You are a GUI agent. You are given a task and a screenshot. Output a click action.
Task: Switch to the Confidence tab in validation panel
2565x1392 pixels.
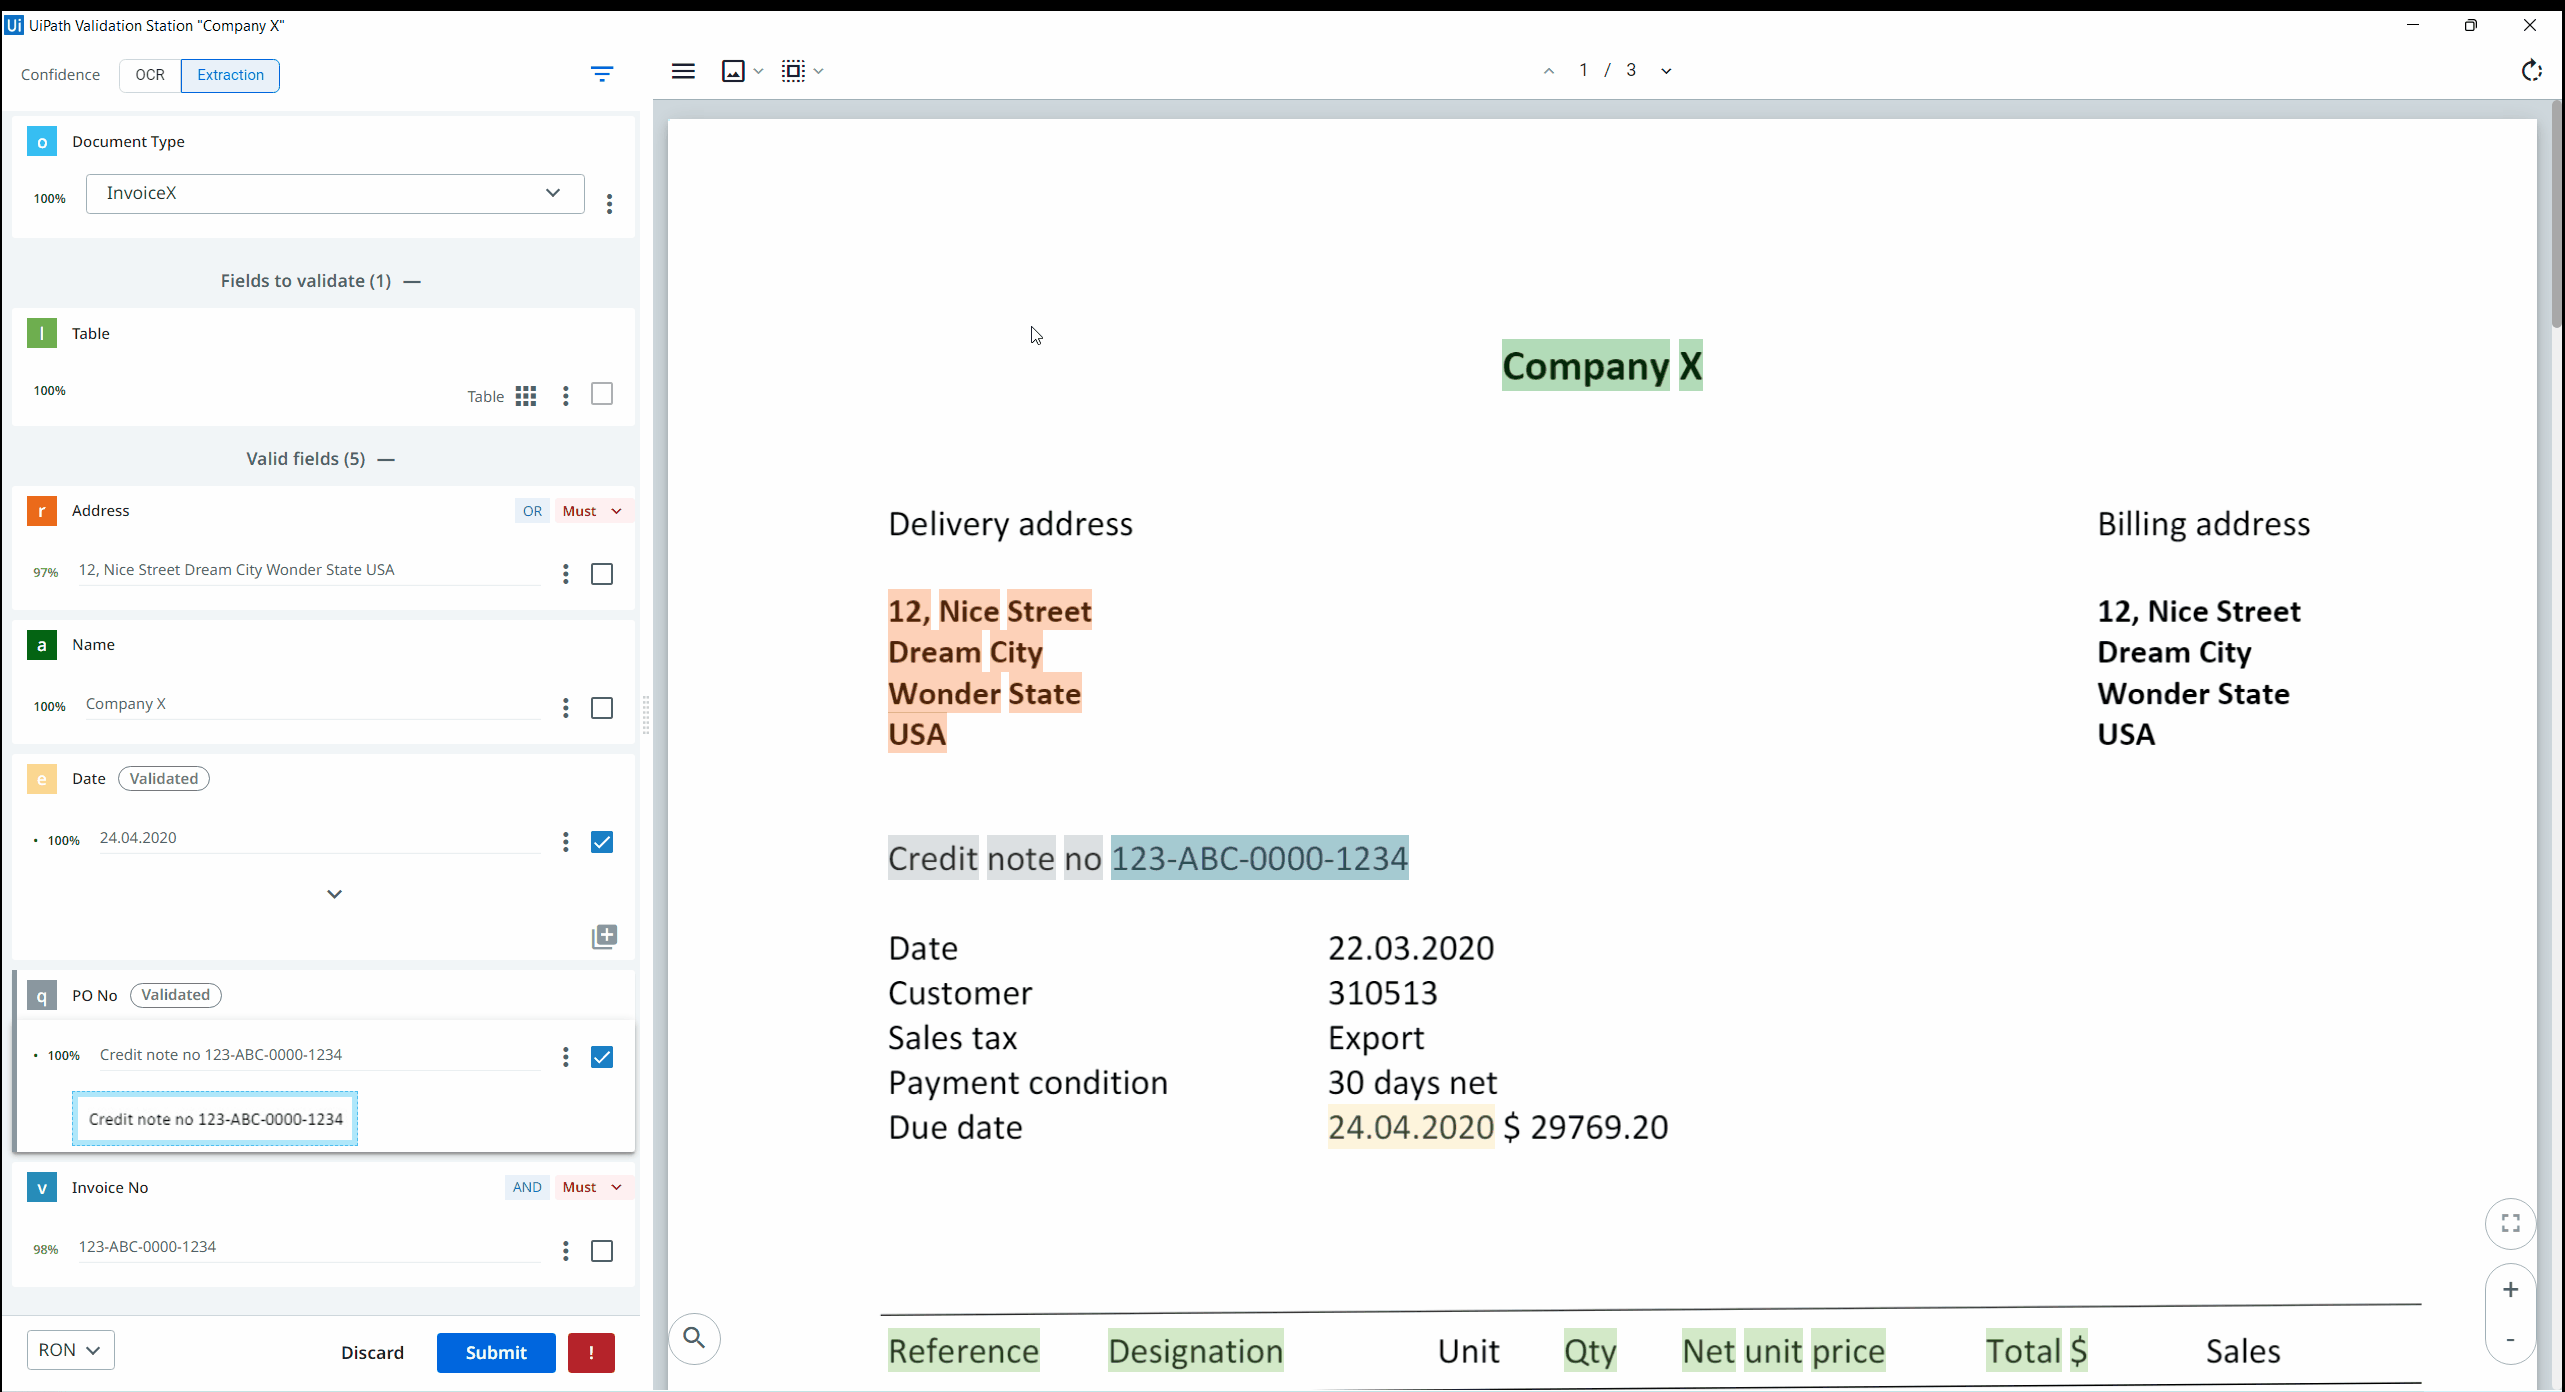pyautogui.click(x=60, y=74)
